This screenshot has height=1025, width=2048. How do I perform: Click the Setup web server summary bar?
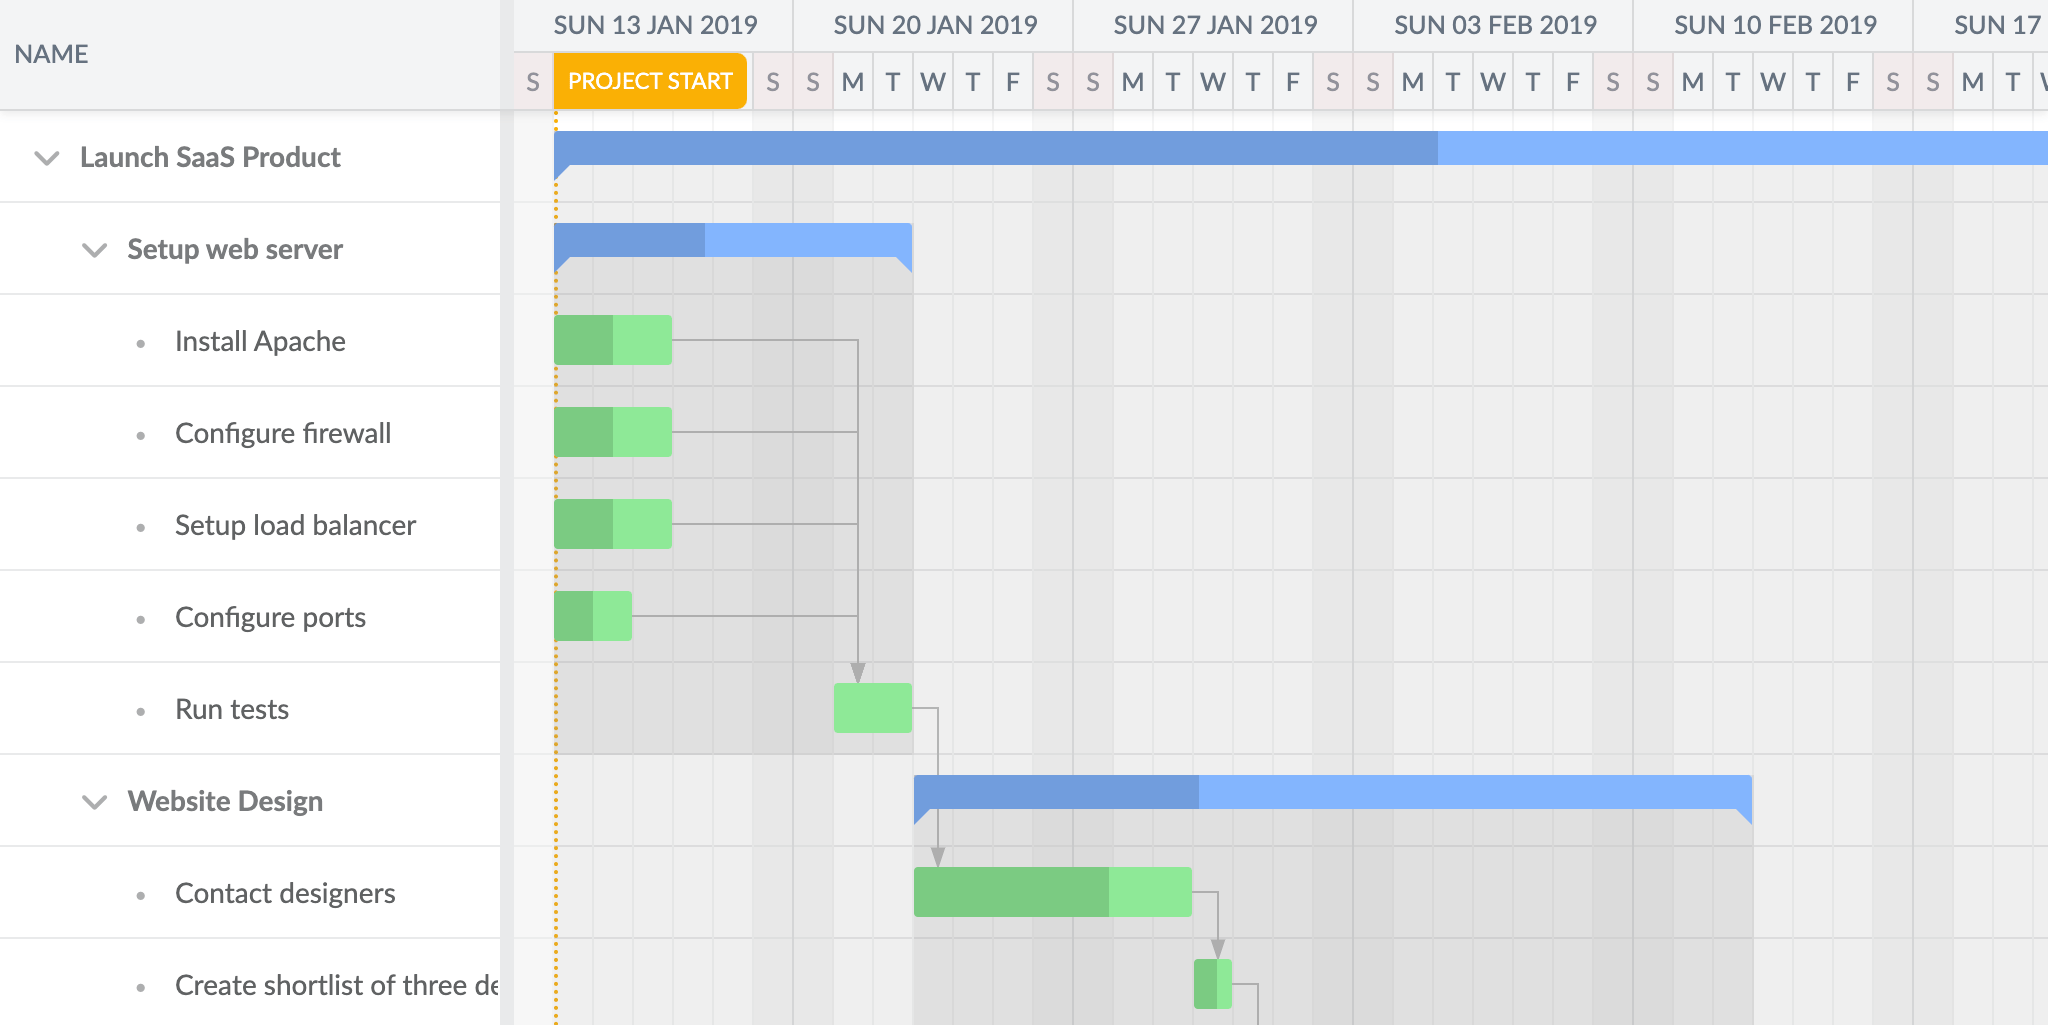click(x=732, y=241)
